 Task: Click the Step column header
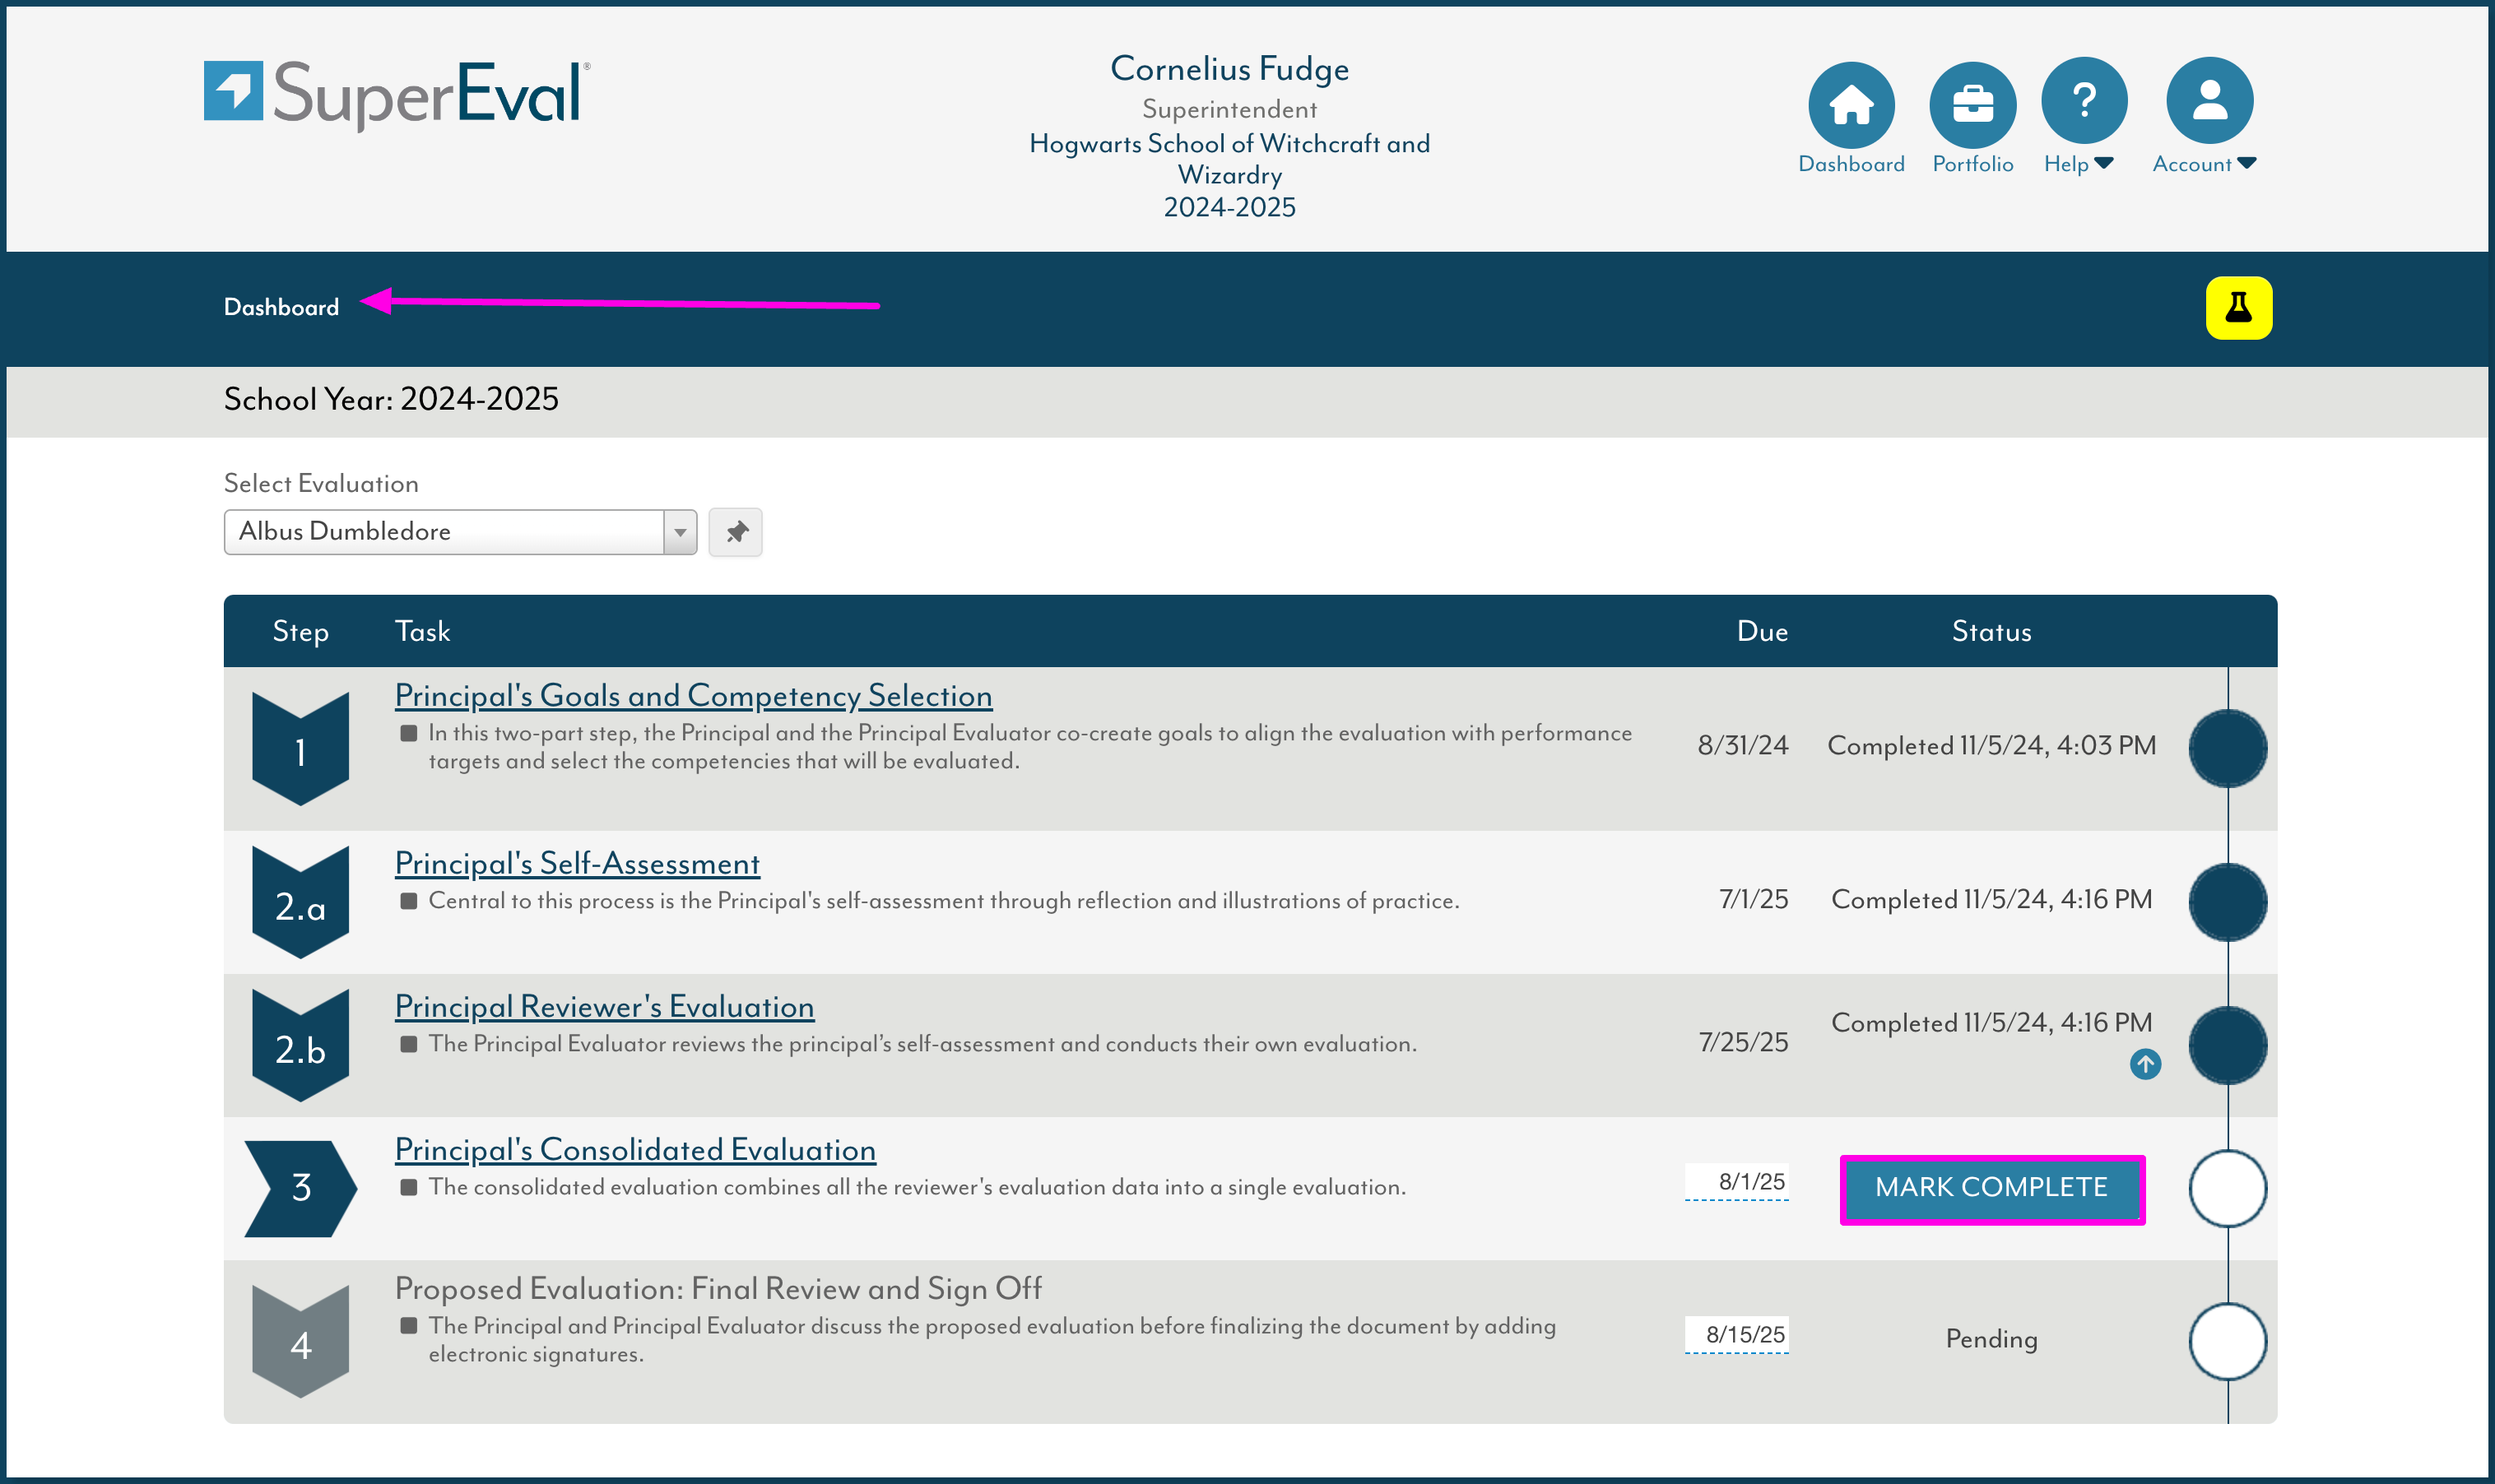tap(300, 631)
